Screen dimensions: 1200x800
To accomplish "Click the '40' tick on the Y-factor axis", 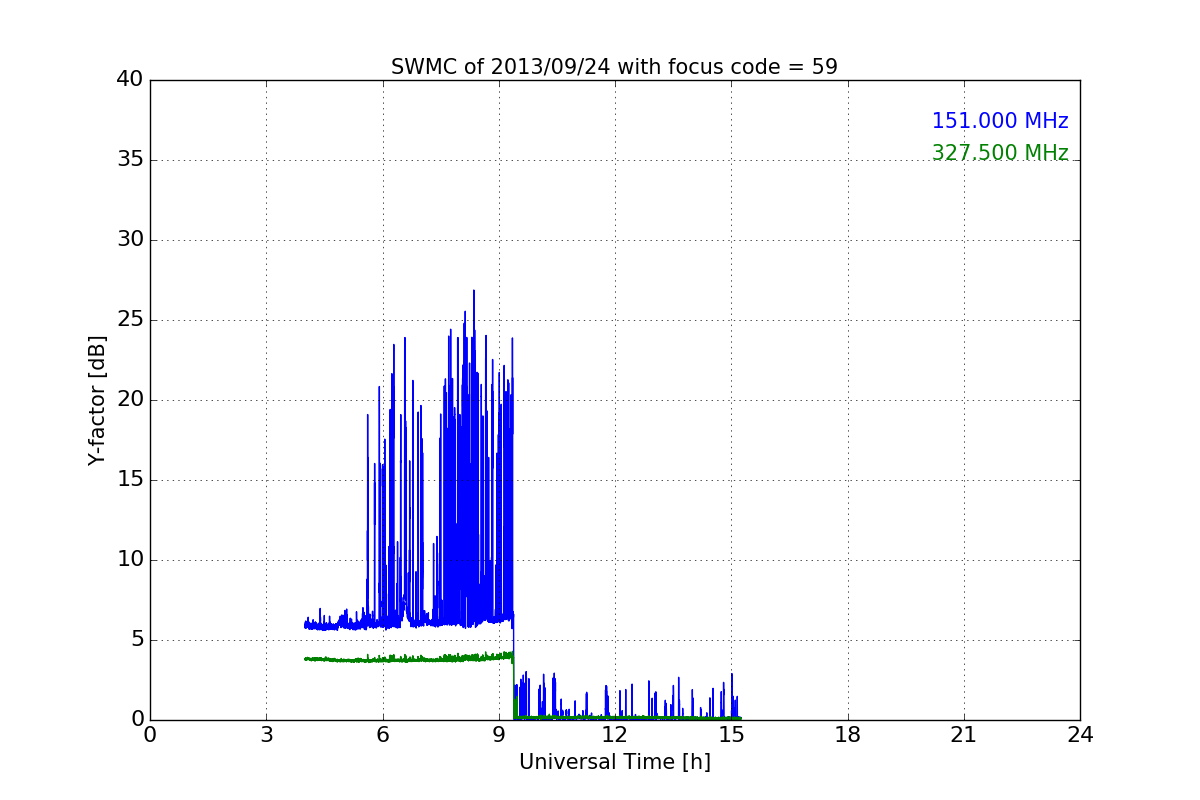I will coord(130,80).
